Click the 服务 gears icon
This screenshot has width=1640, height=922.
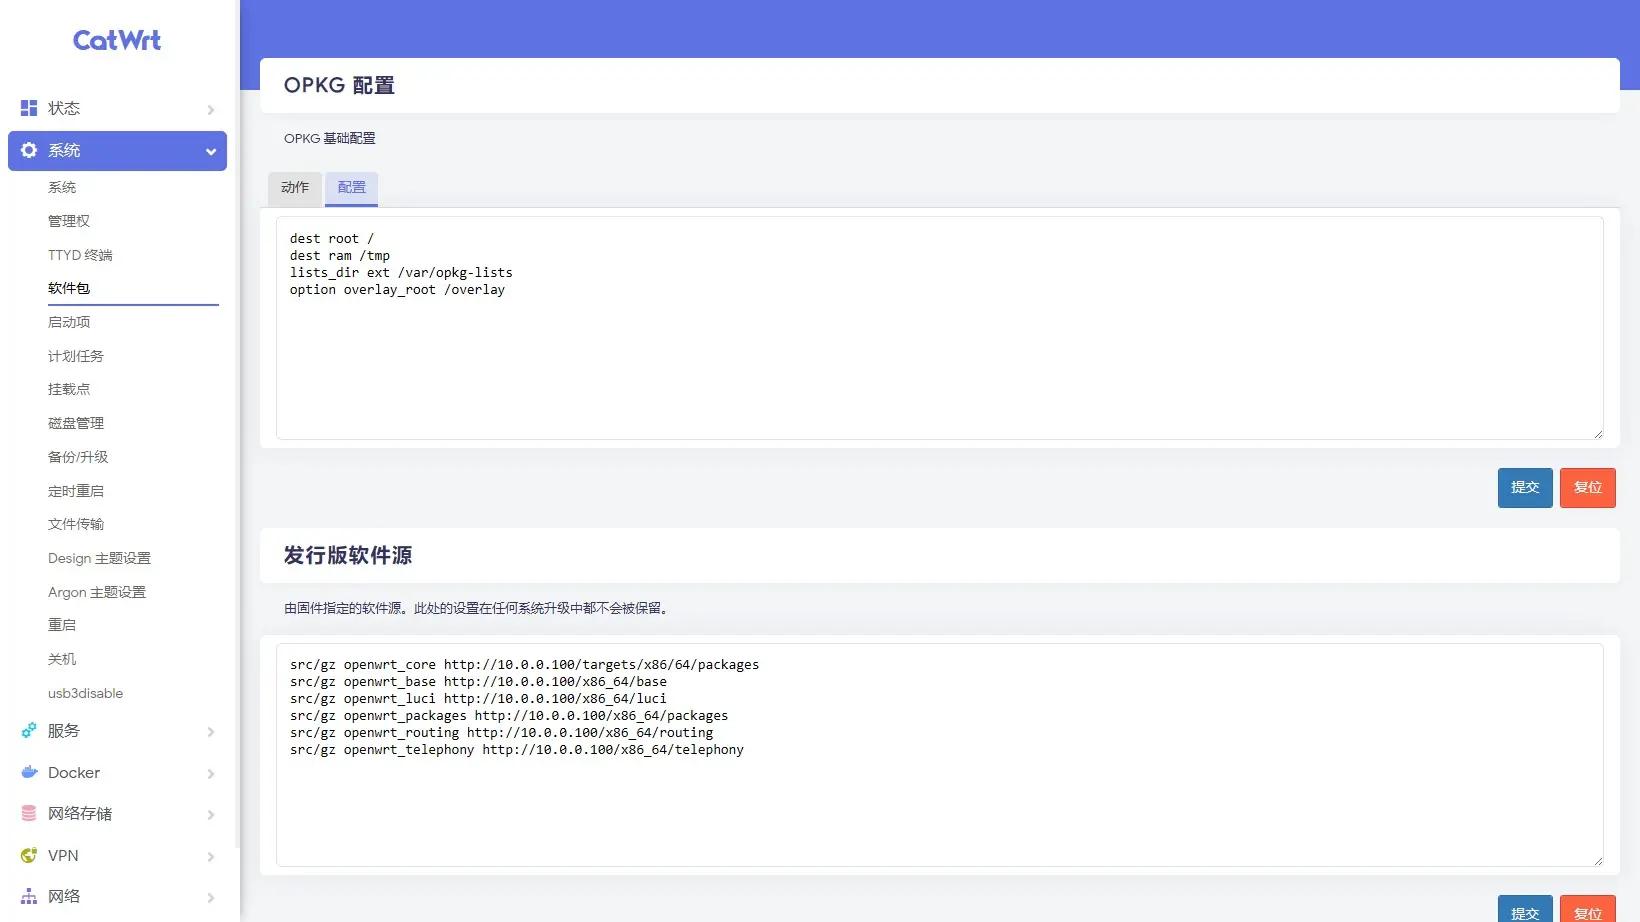(29, 731)
